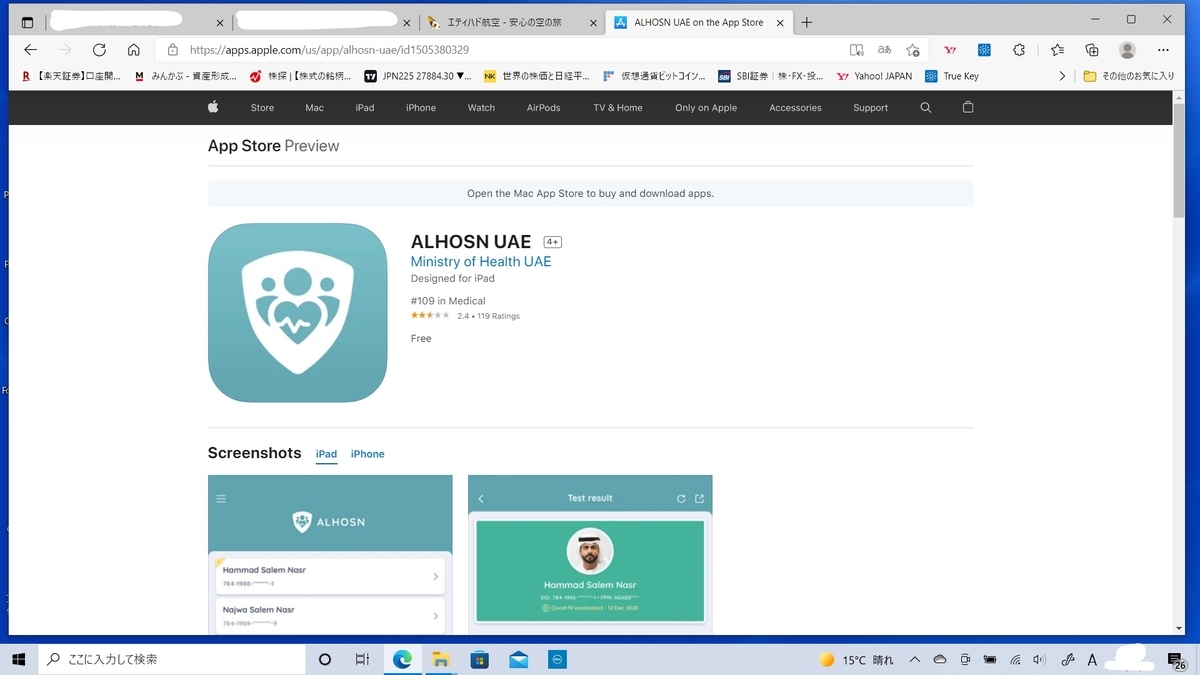Screen dimensions: 1200x675
Task: Open the Yahoo extension icon in toolbar
Action: point(950,50)
